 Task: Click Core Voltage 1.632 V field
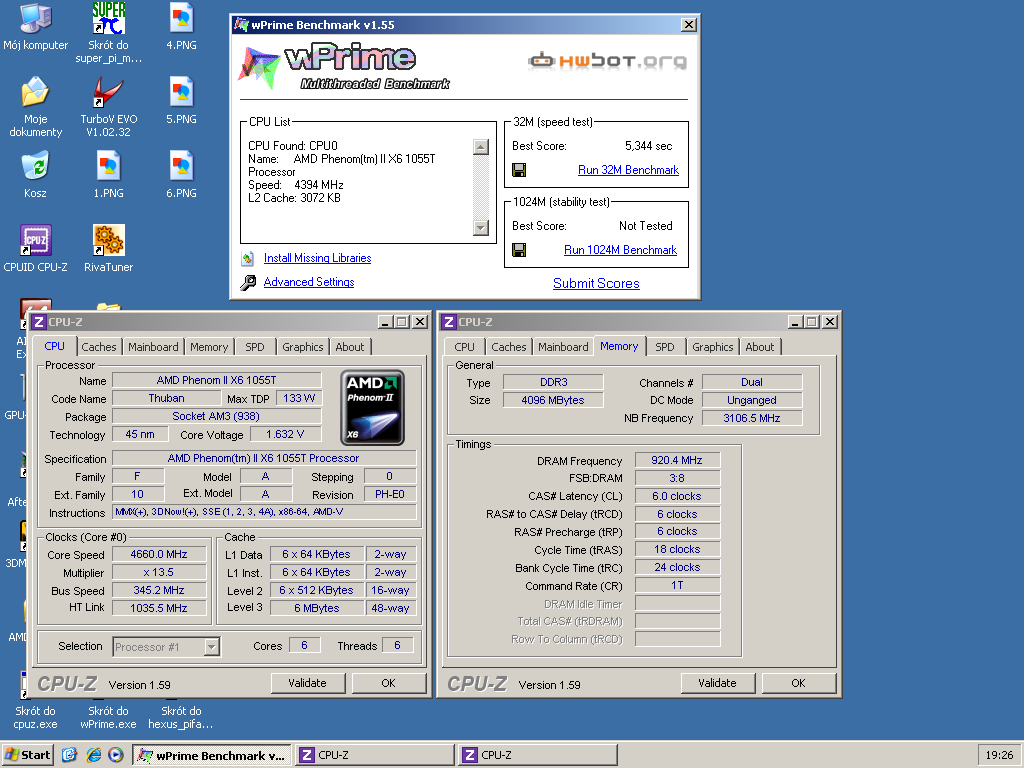click(285, 434)
